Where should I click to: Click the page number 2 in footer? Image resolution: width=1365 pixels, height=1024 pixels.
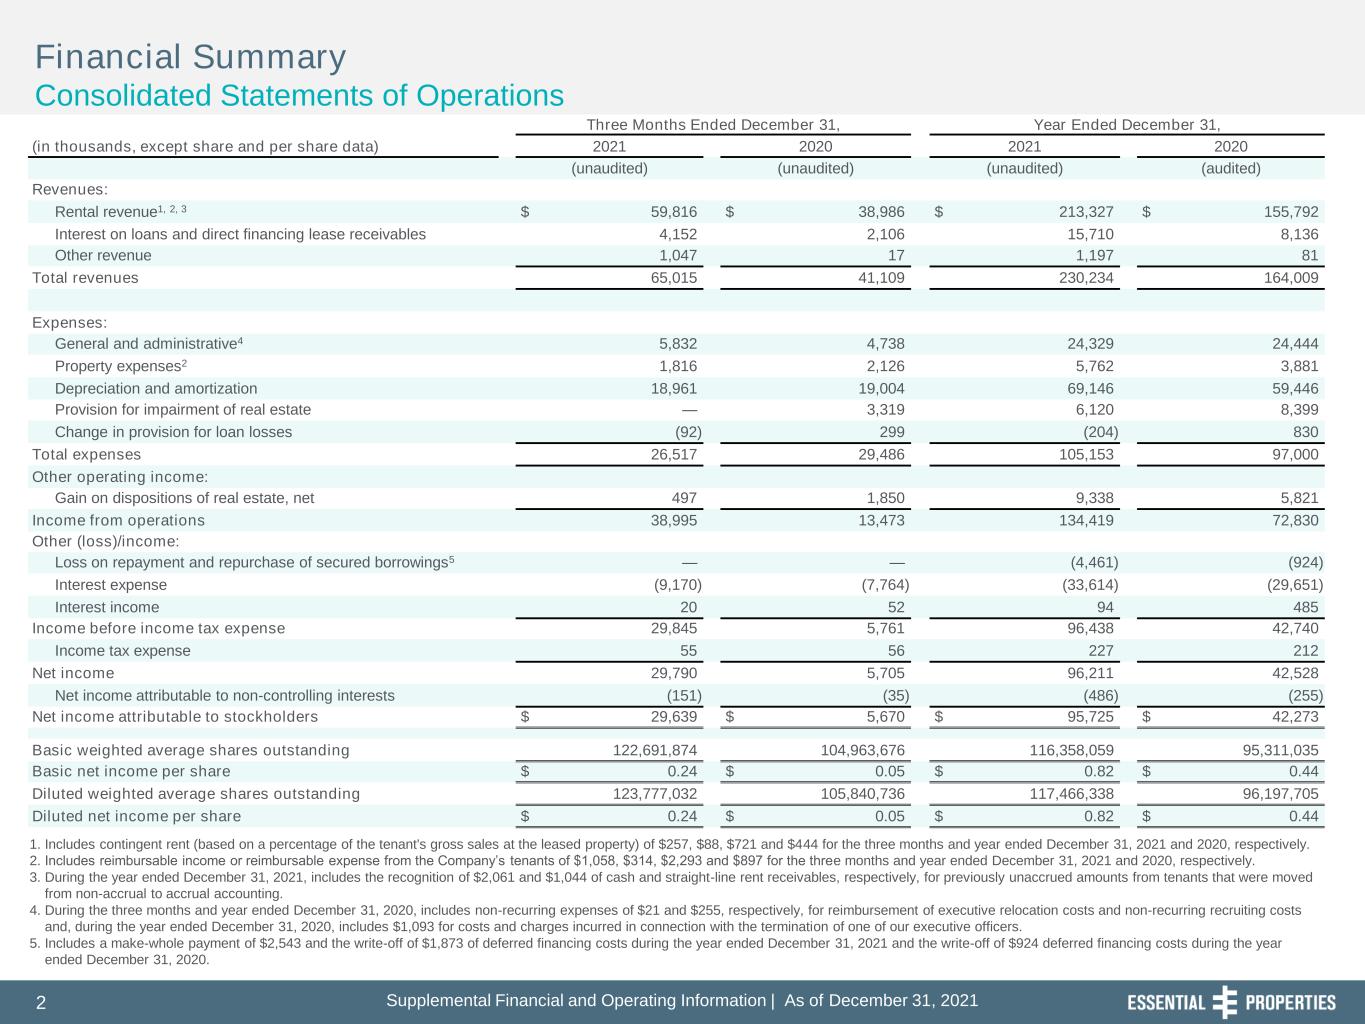click(41, 1003)
